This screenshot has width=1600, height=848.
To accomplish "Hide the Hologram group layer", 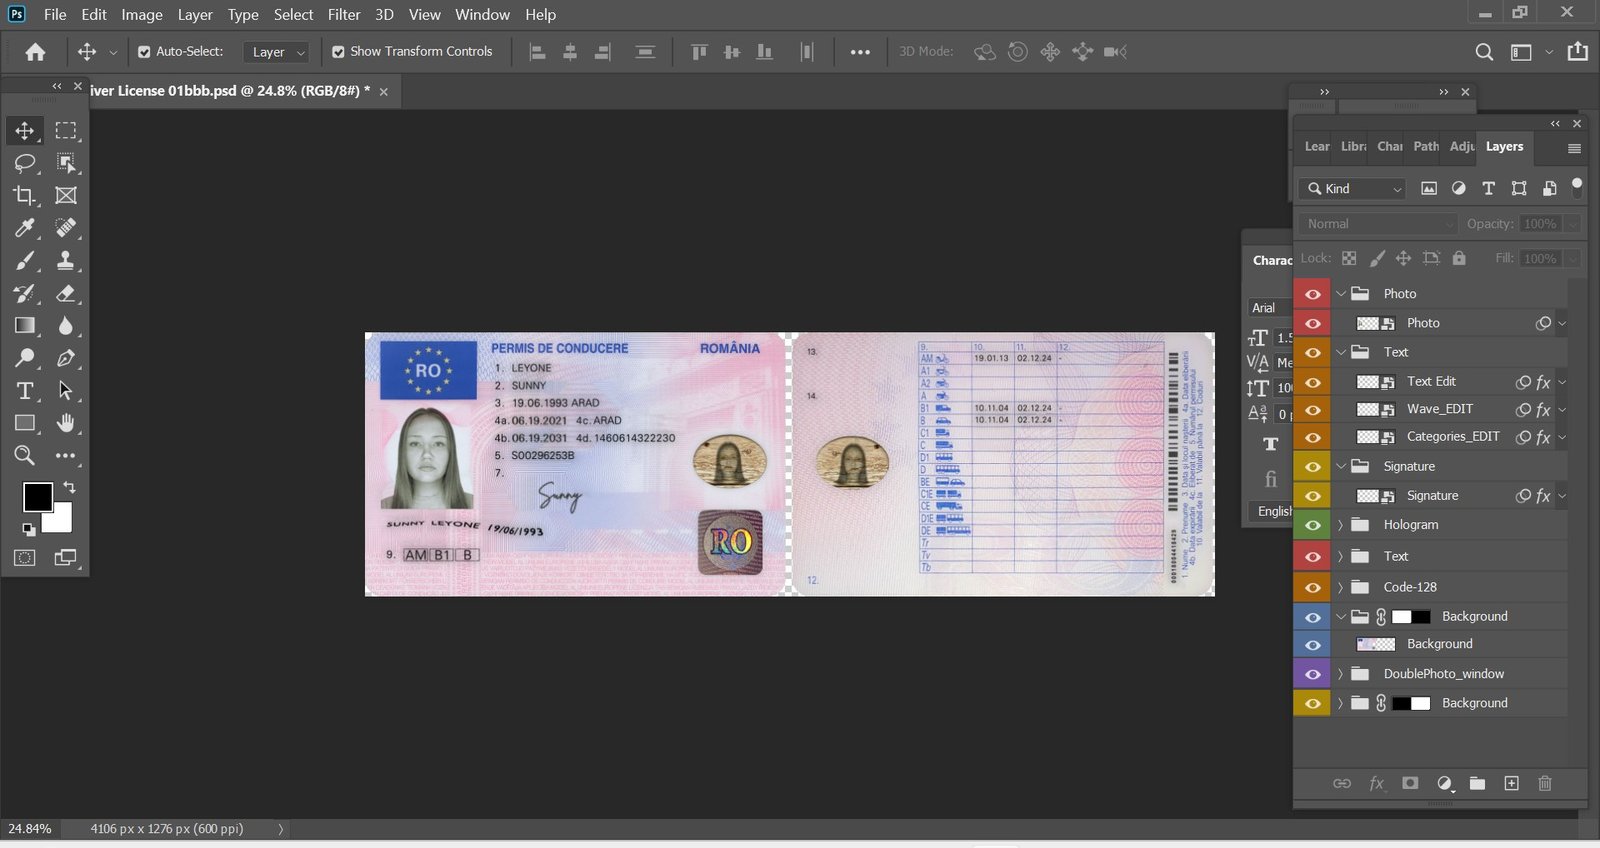I will click(1312, 525).
